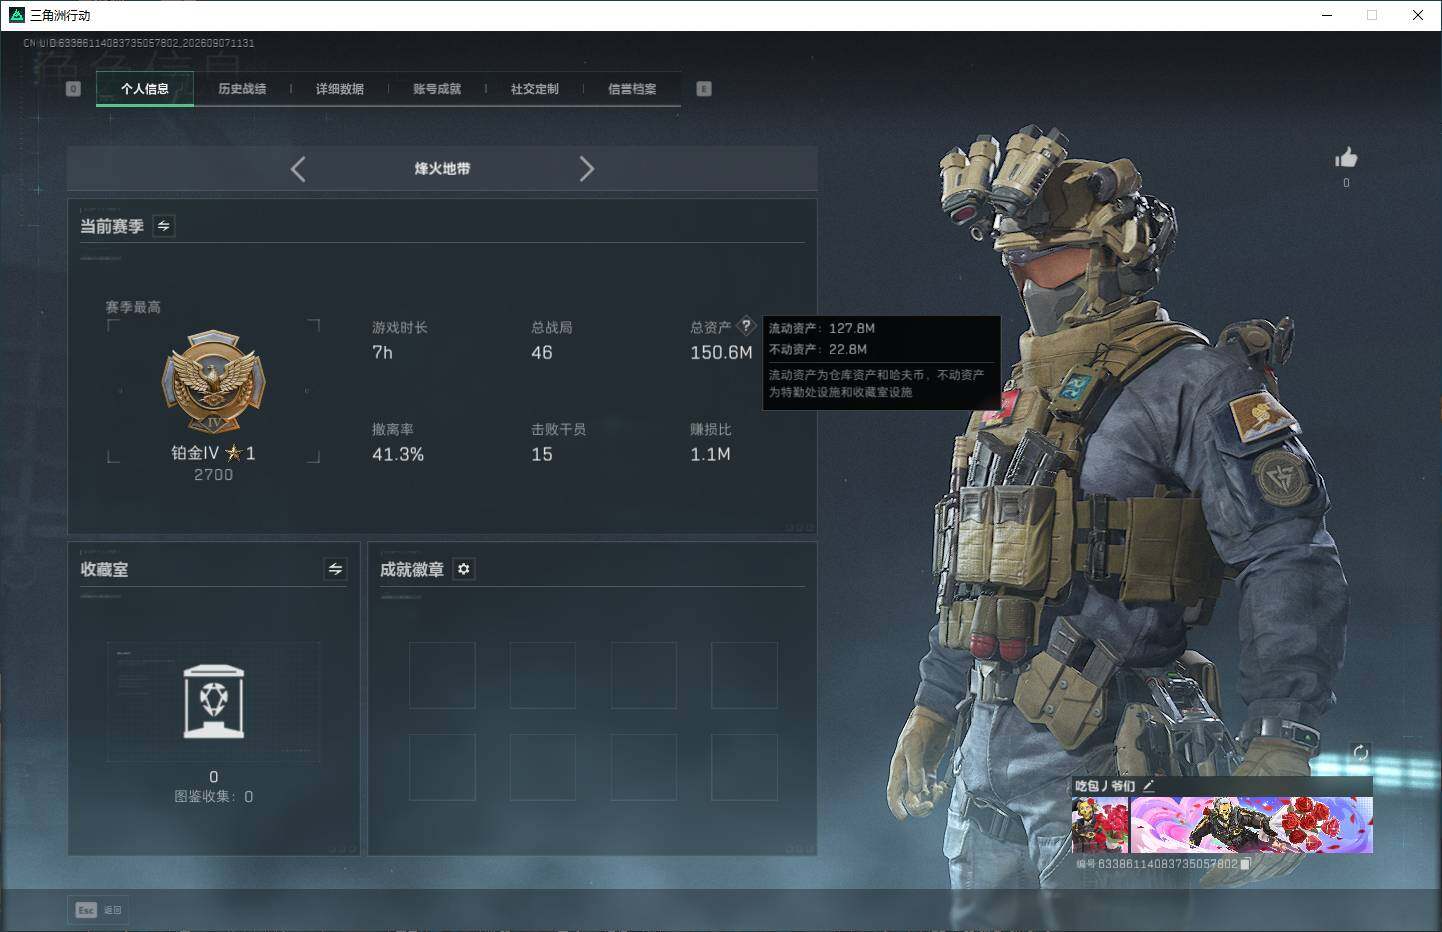
Task: Click the 游戏时长 value 7h
Action: click(x=383, y=353)
